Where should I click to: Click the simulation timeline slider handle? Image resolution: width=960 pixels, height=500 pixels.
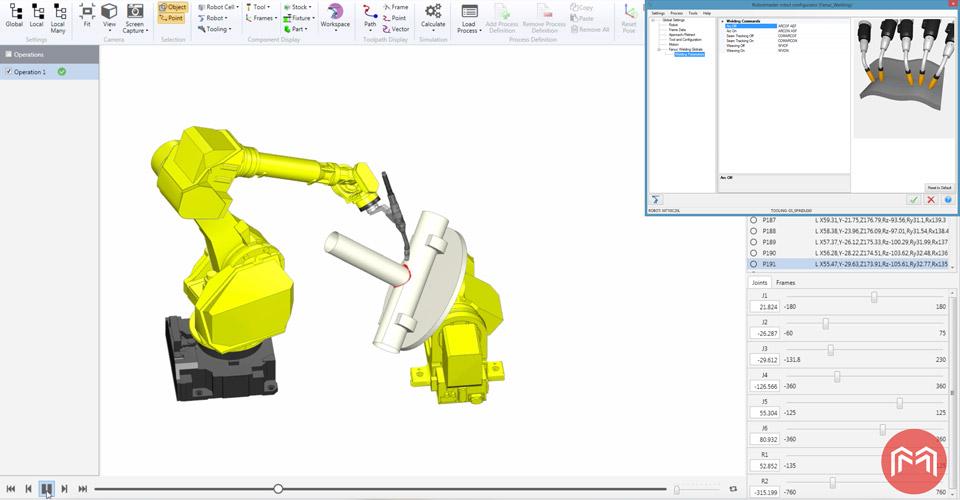point(278,489)
